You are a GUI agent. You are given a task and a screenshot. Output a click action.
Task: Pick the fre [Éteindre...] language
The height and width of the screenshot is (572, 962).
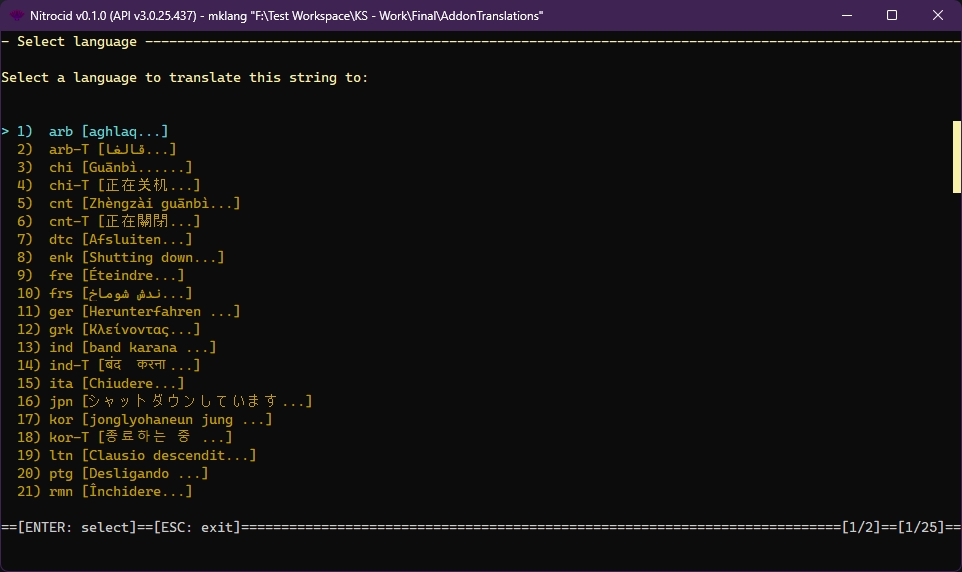coord(116,275)
